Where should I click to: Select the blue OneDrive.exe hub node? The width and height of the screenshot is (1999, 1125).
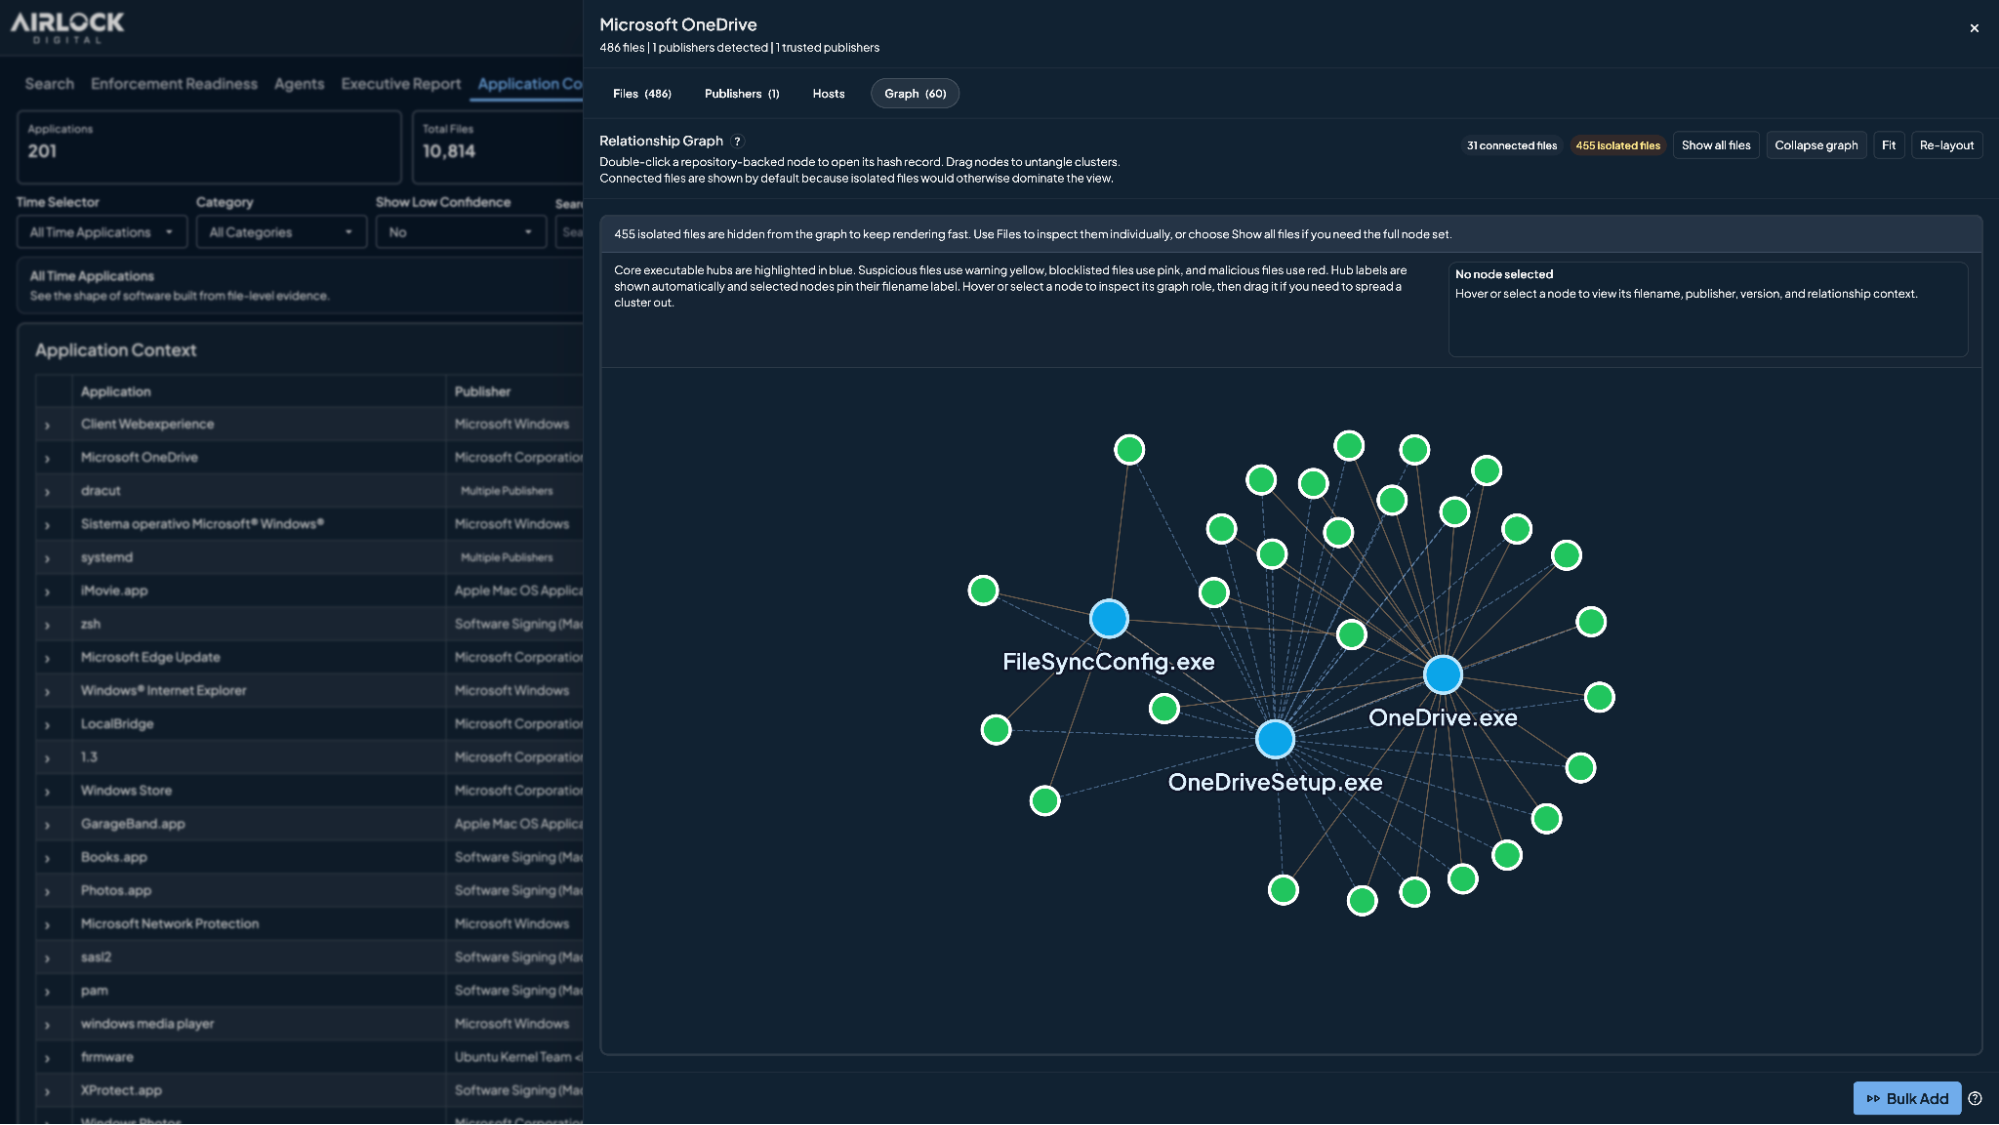pyautogui.click(x=1442, y=675)
